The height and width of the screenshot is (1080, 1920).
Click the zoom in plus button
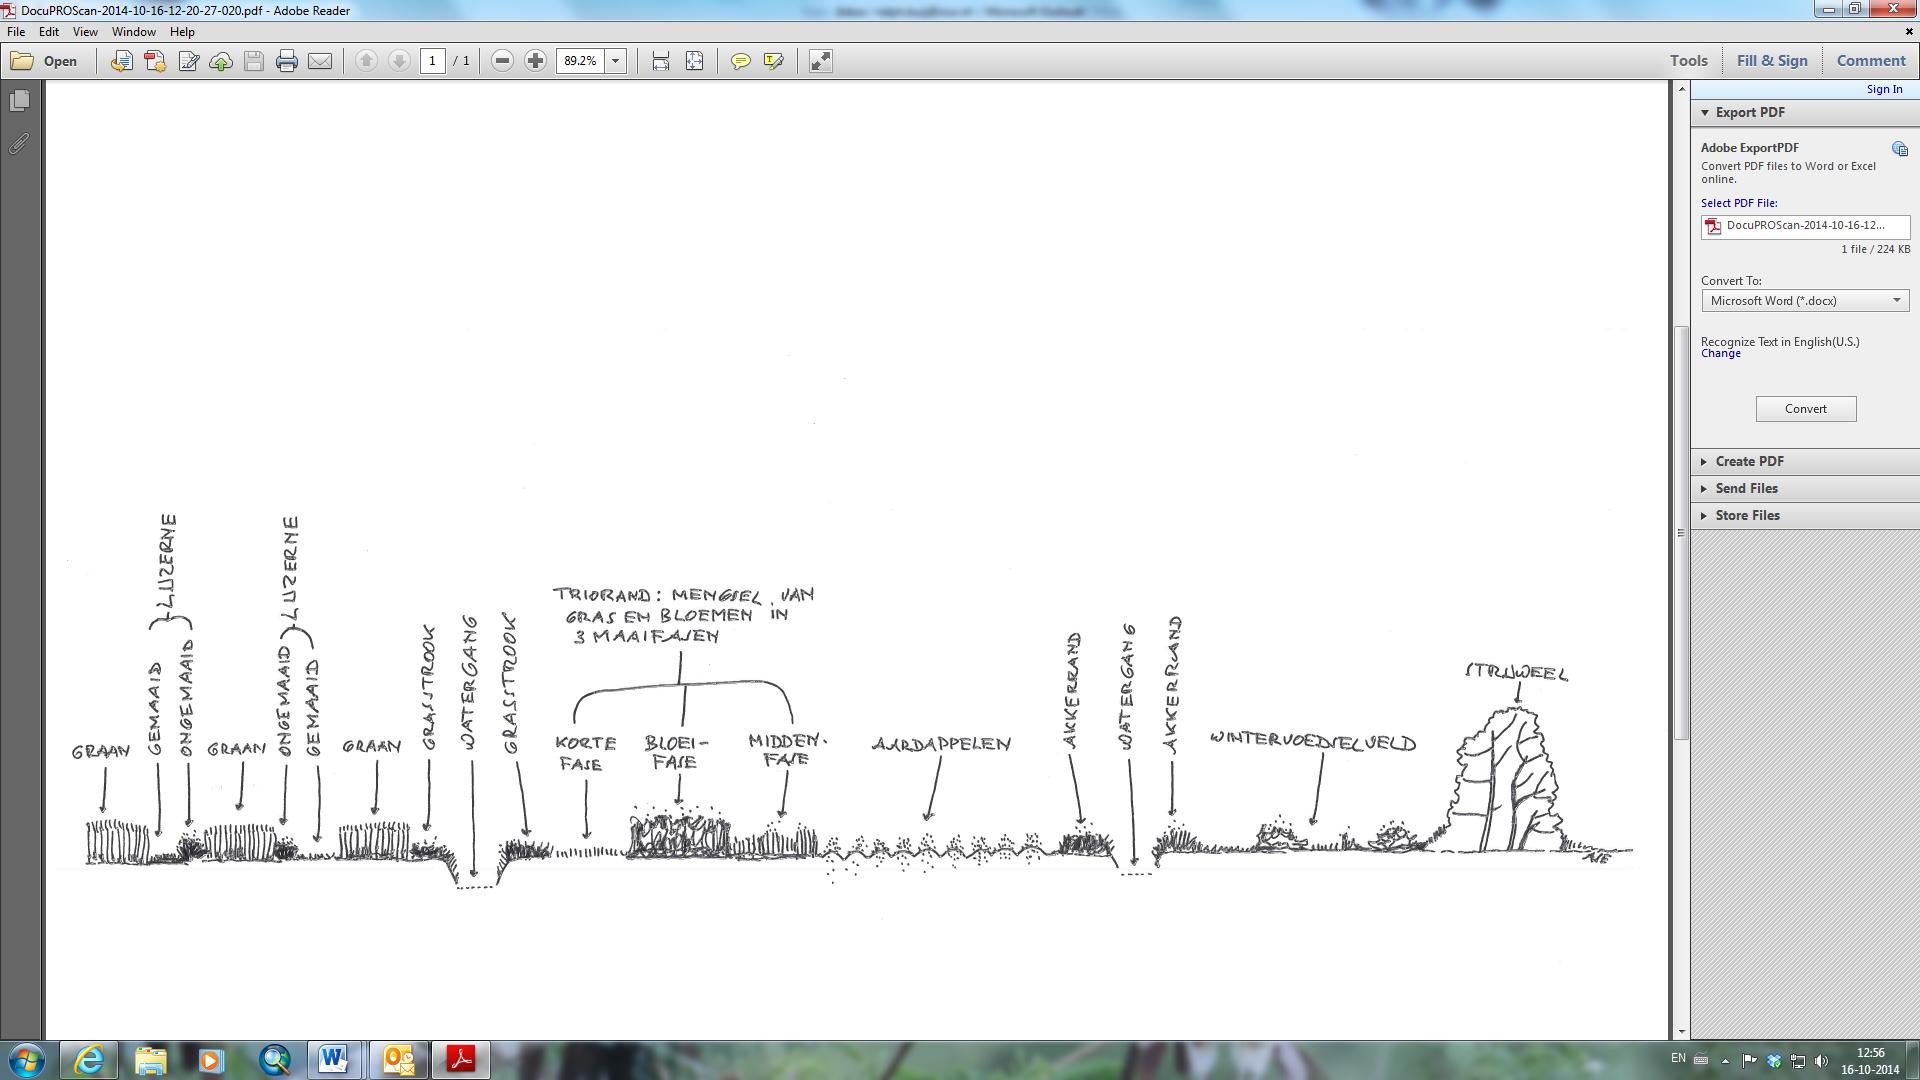535,61
